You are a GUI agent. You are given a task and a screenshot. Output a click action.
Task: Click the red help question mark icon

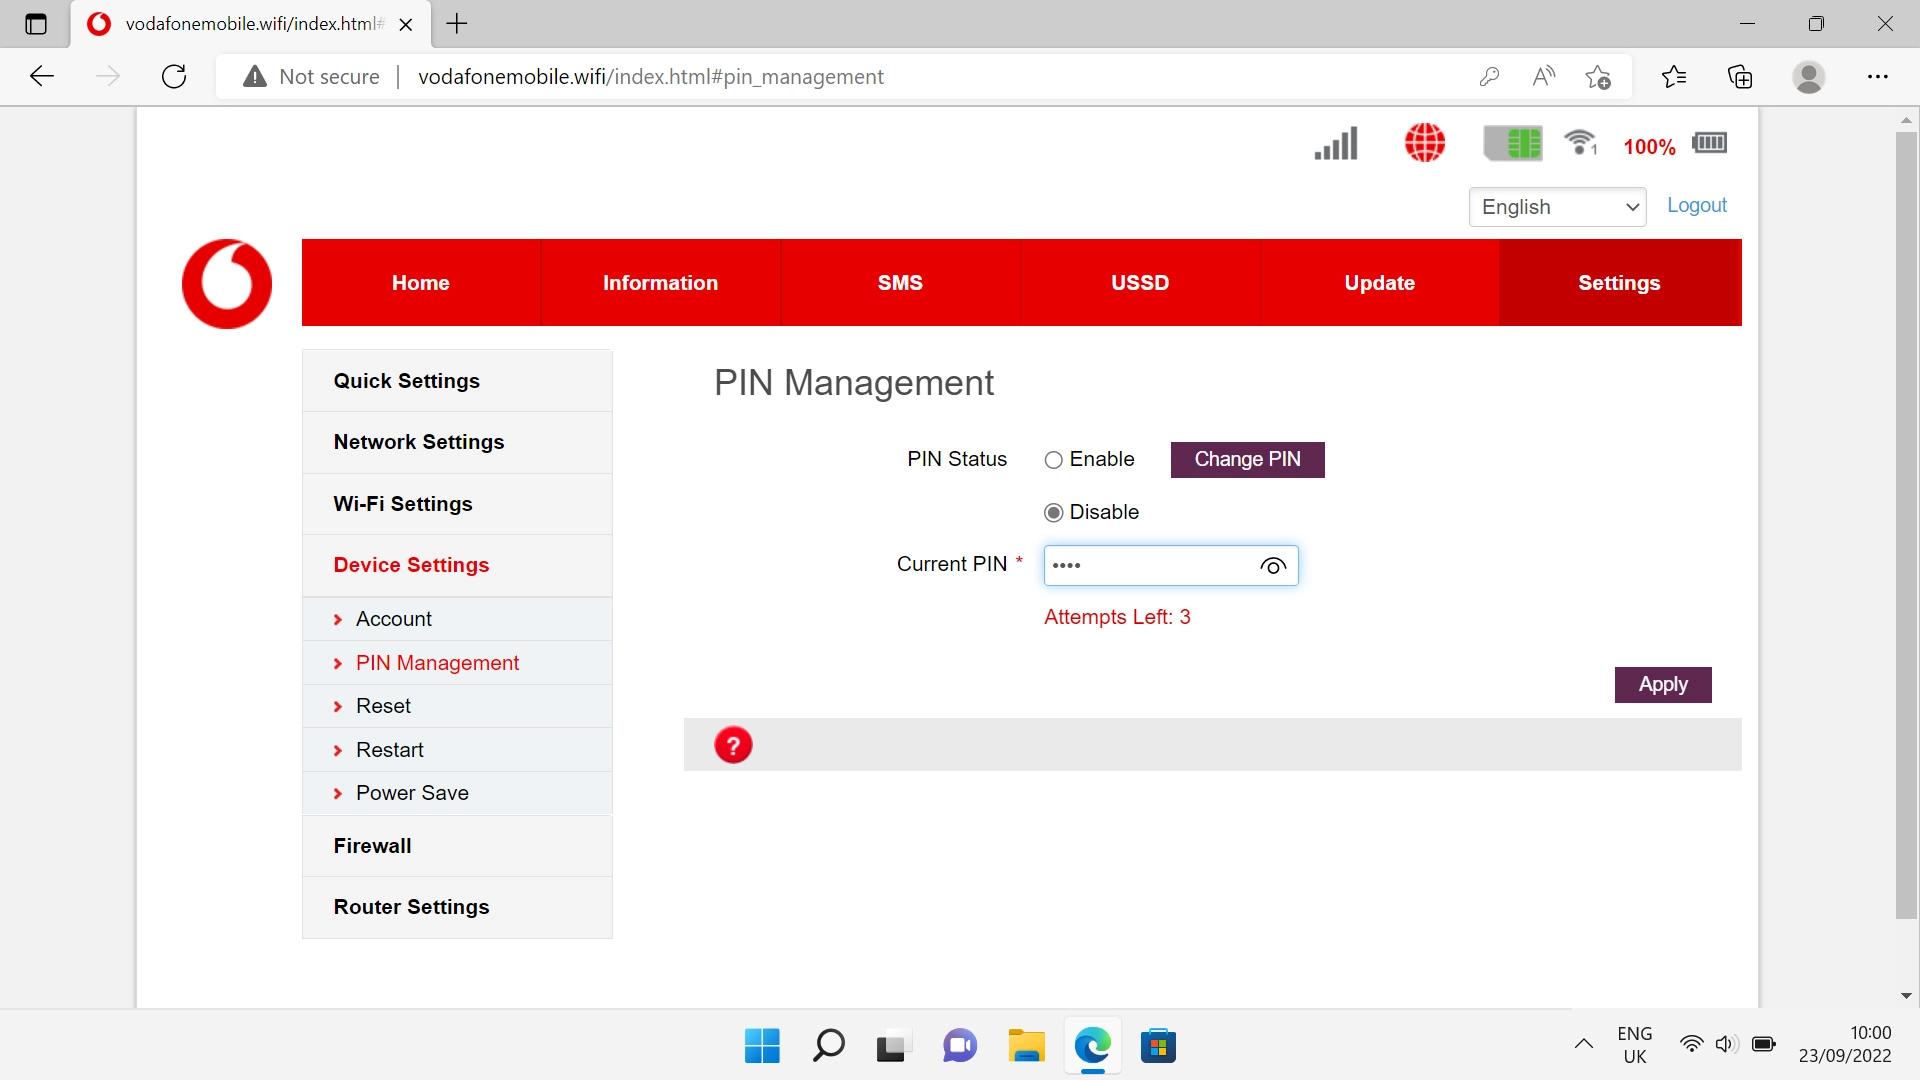[733, 745]
